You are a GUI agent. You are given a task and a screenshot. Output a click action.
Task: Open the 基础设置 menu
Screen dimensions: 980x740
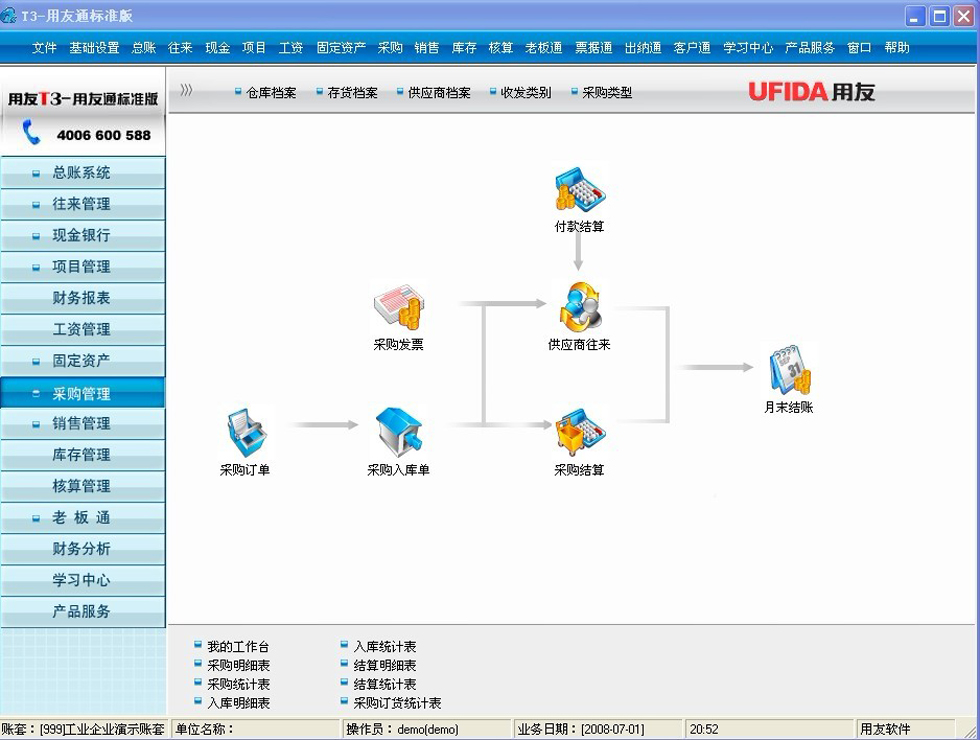(94, 47)
